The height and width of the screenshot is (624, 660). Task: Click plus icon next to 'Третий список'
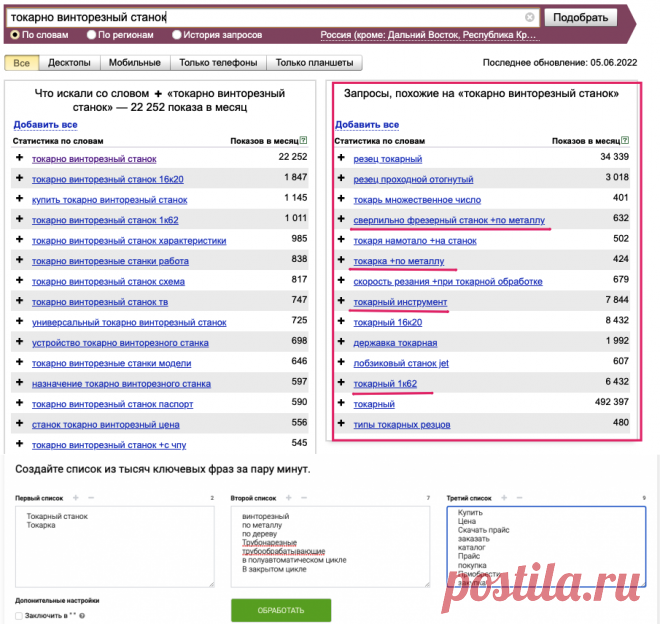[504, 498]
